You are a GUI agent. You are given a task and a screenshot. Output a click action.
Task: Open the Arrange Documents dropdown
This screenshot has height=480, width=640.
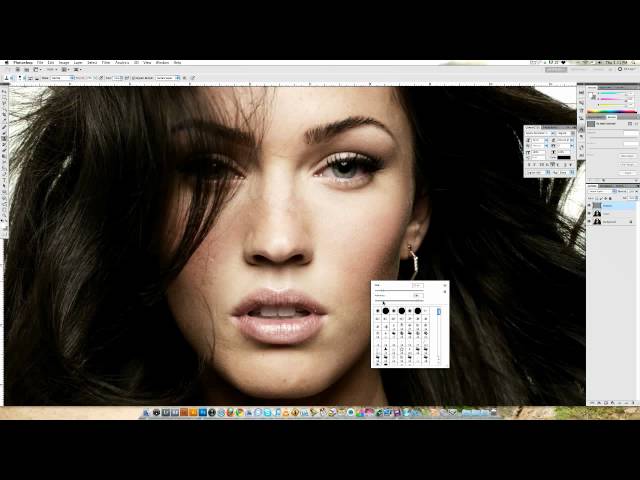tap(64, 69)
